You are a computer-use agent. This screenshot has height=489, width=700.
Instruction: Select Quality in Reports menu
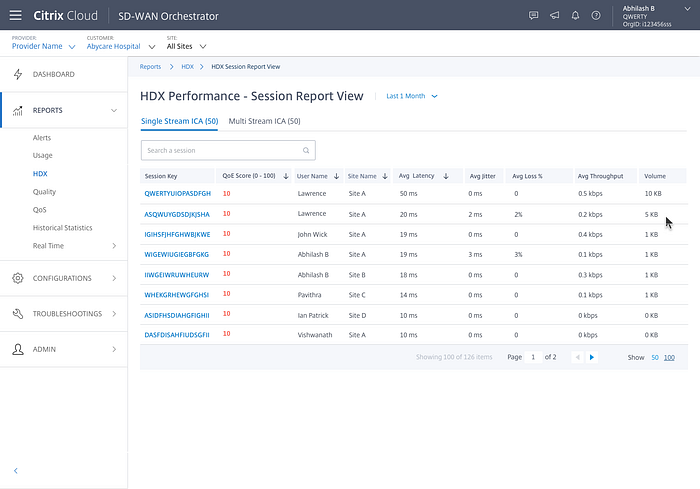point(44,192)
